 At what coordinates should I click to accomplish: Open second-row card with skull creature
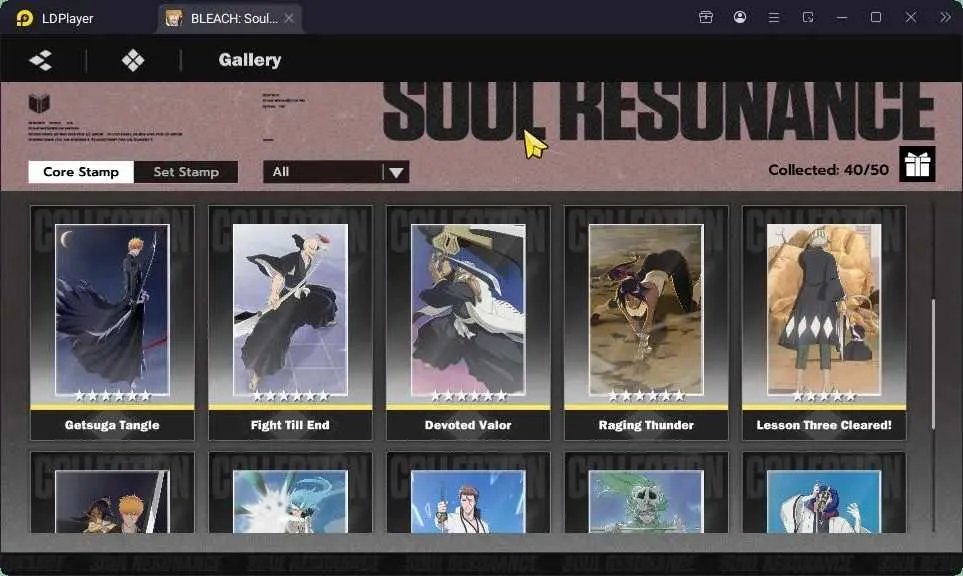[x=646, y=493]
